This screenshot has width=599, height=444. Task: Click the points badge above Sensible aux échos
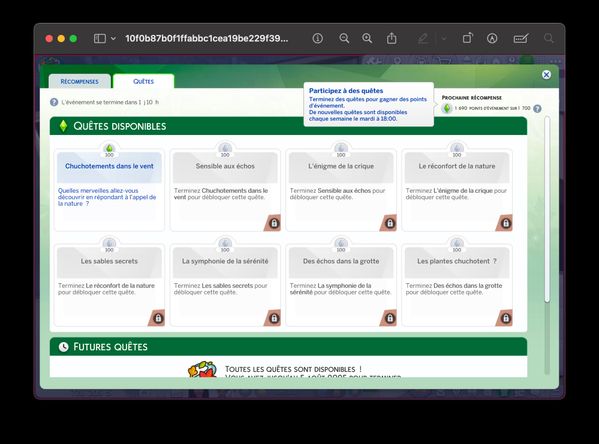[225, 150]
